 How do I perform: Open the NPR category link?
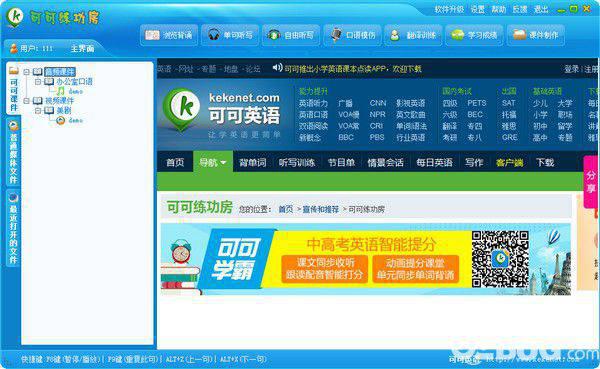click(x=377, y=114)
